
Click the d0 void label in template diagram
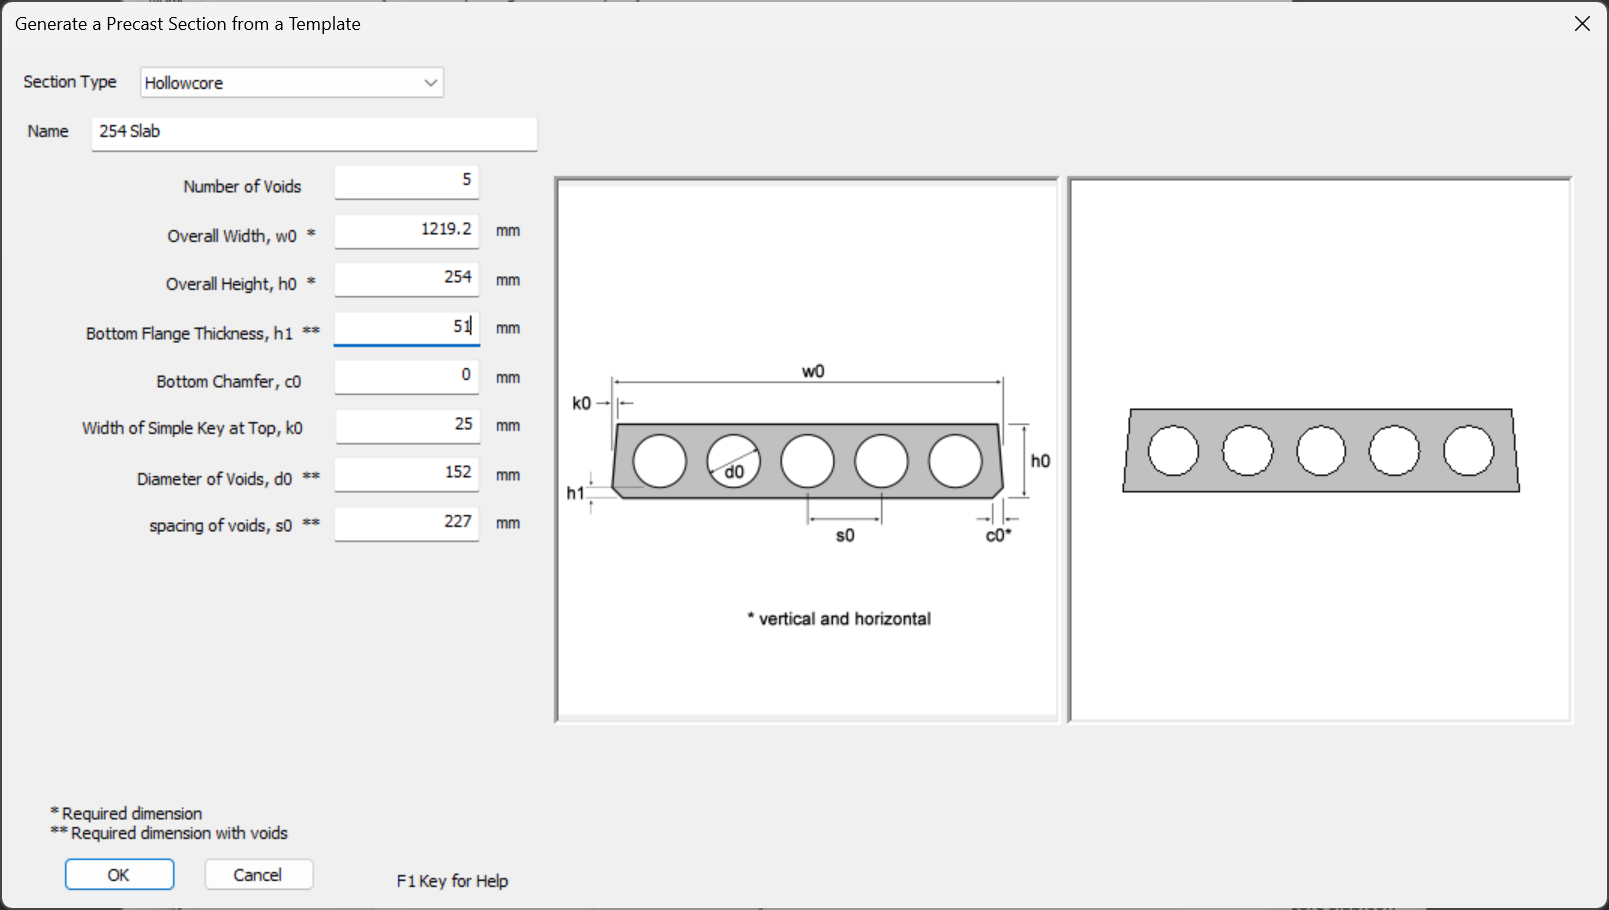[x=735, y=472]
